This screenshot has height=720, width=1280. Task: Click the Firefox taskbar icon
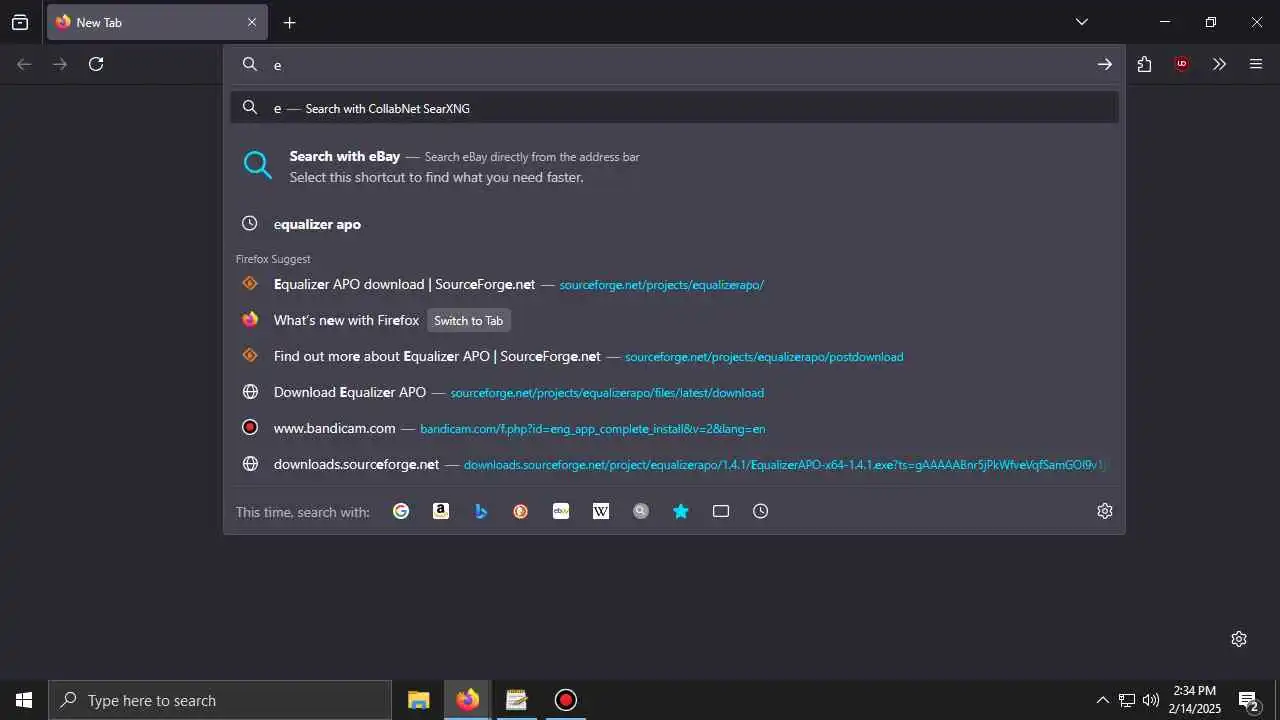tap(467, 700)
